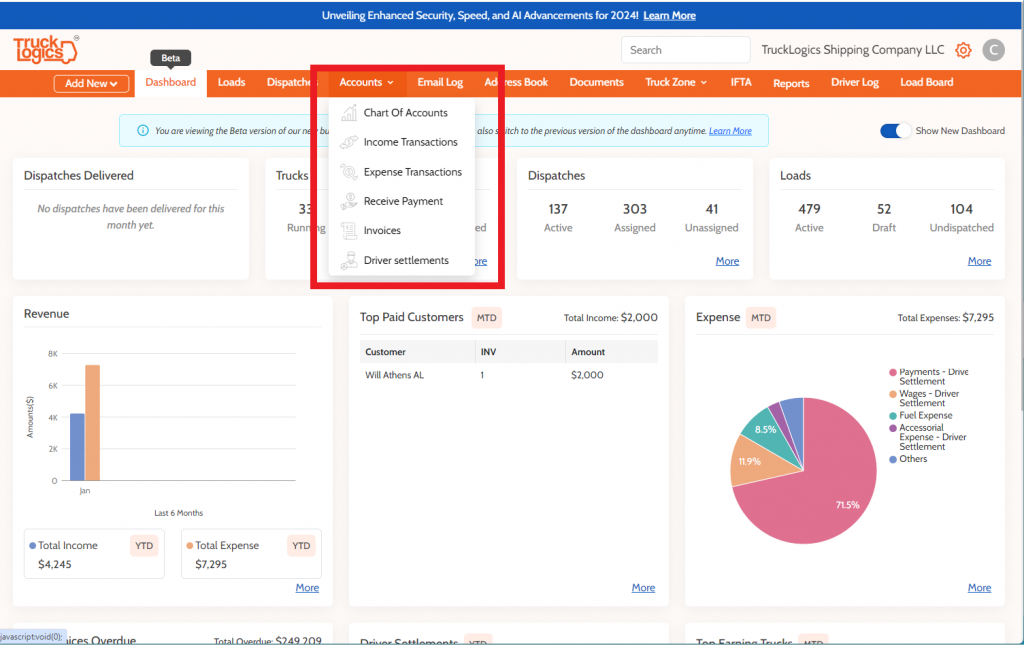Open More link in Revenue card
Image resolution: width=1024 pixels, height=645 pixels.
[307, 588]
